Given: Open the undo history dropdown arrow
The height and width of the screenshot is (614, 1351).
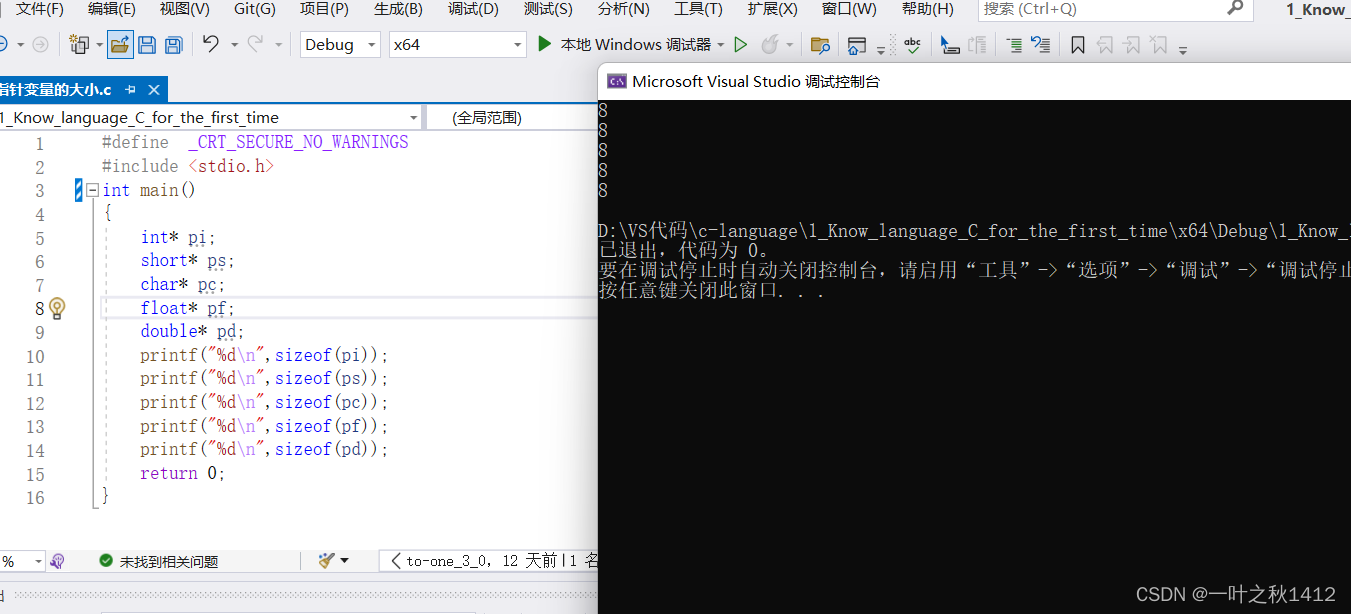Looking at the screenshot, I should click(234, 45).
